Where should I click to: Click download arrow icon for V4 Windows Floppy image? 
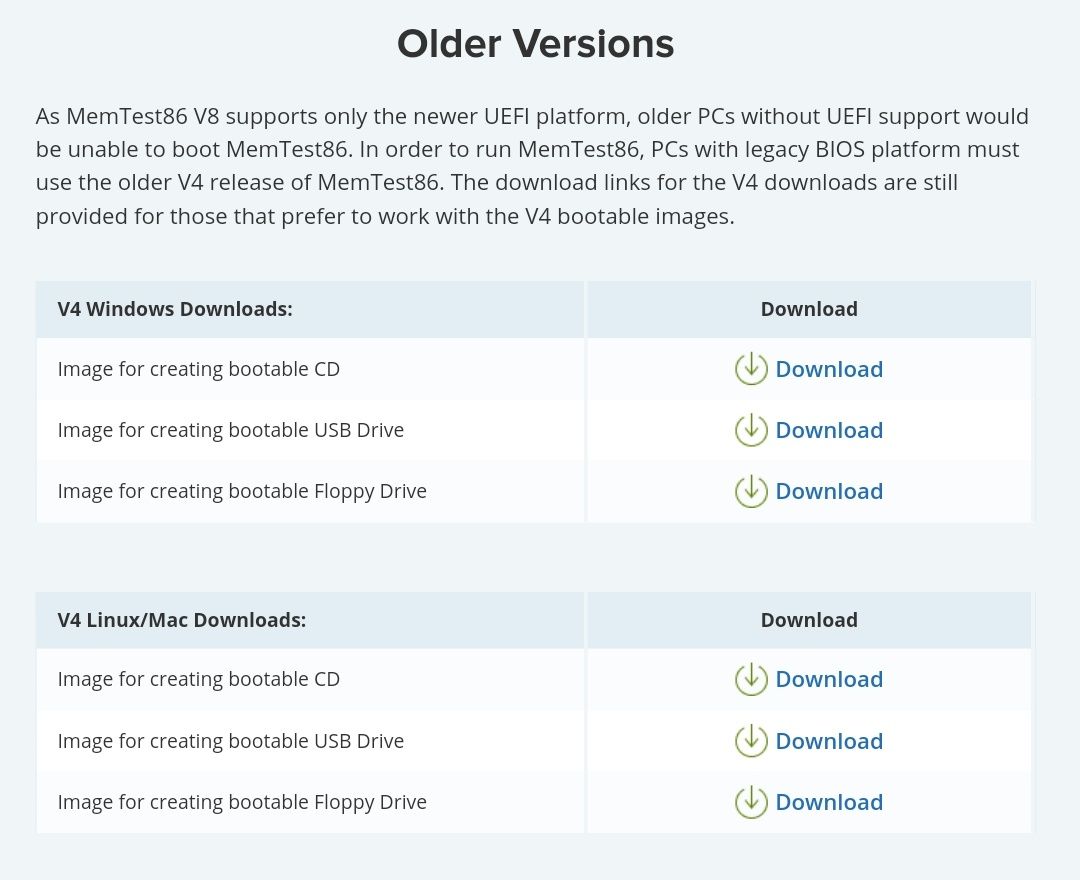tap(751, 491)
